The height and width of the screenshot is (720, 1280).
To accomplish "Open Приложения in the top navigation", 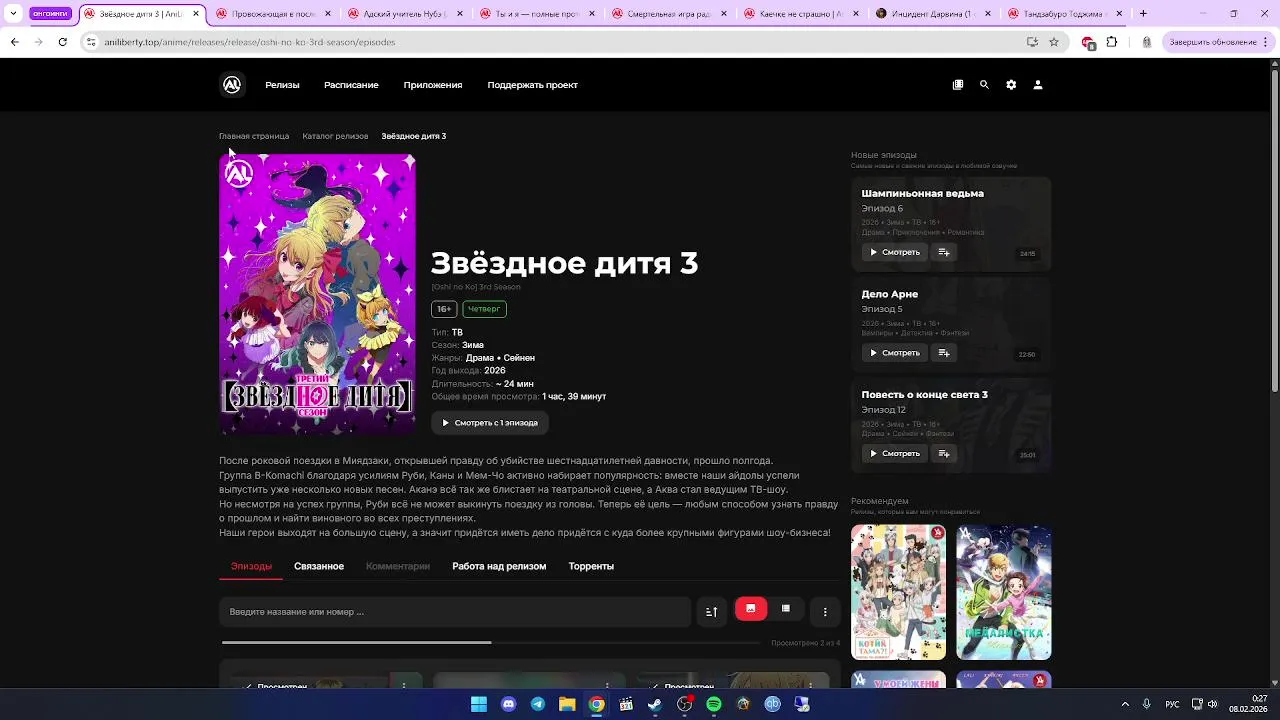I will 433,85.
